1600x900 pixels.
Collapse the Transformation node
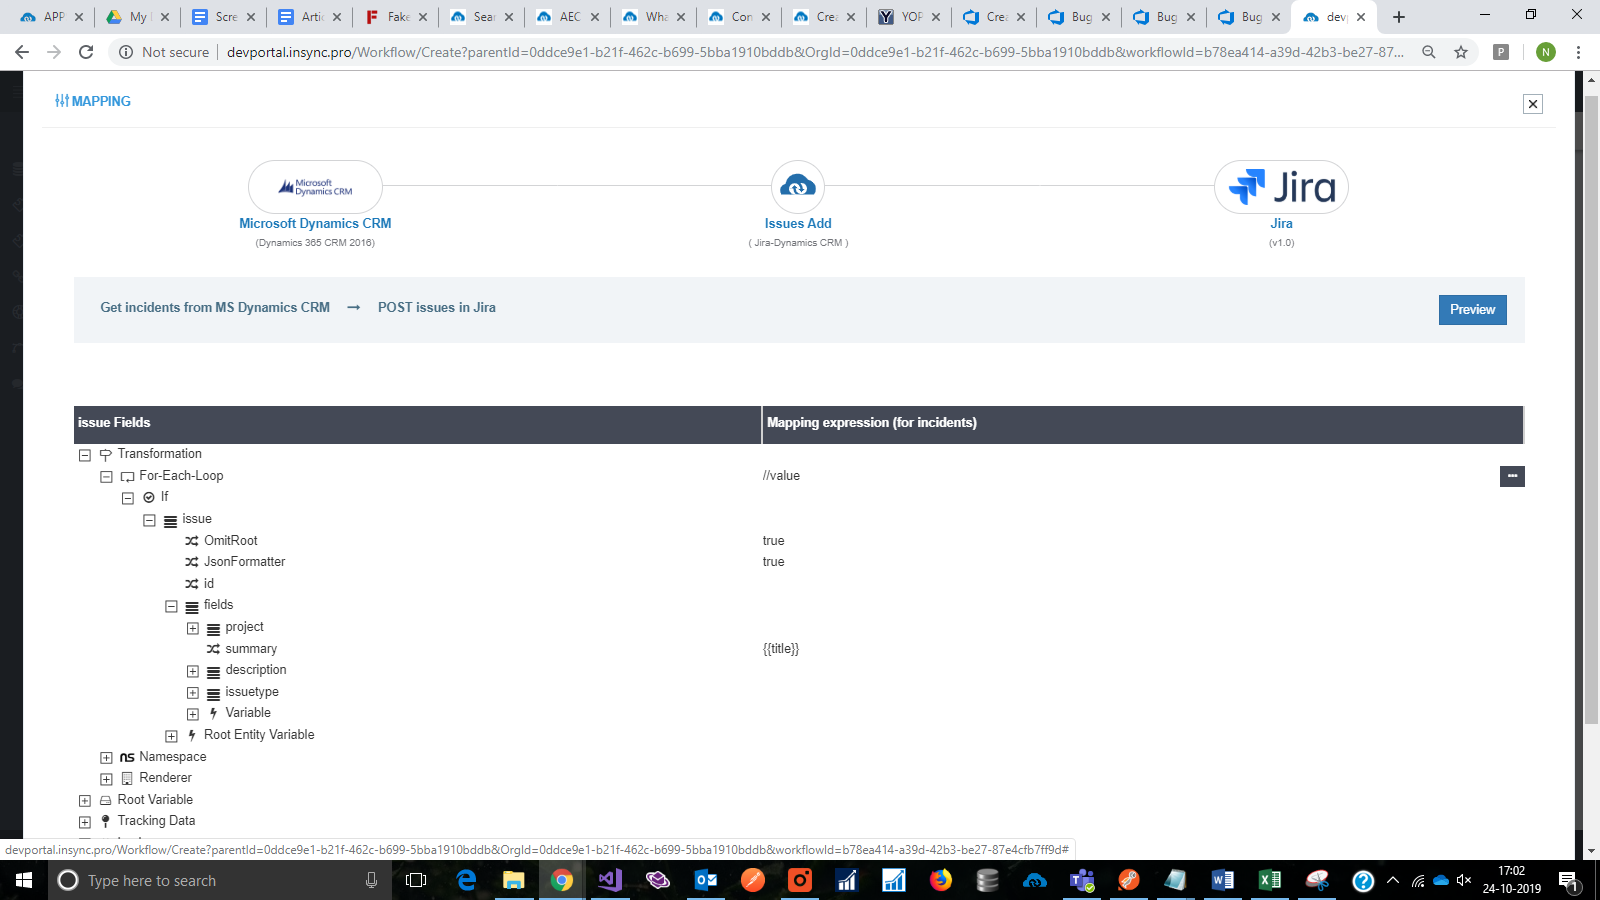[x=85, y=455]
